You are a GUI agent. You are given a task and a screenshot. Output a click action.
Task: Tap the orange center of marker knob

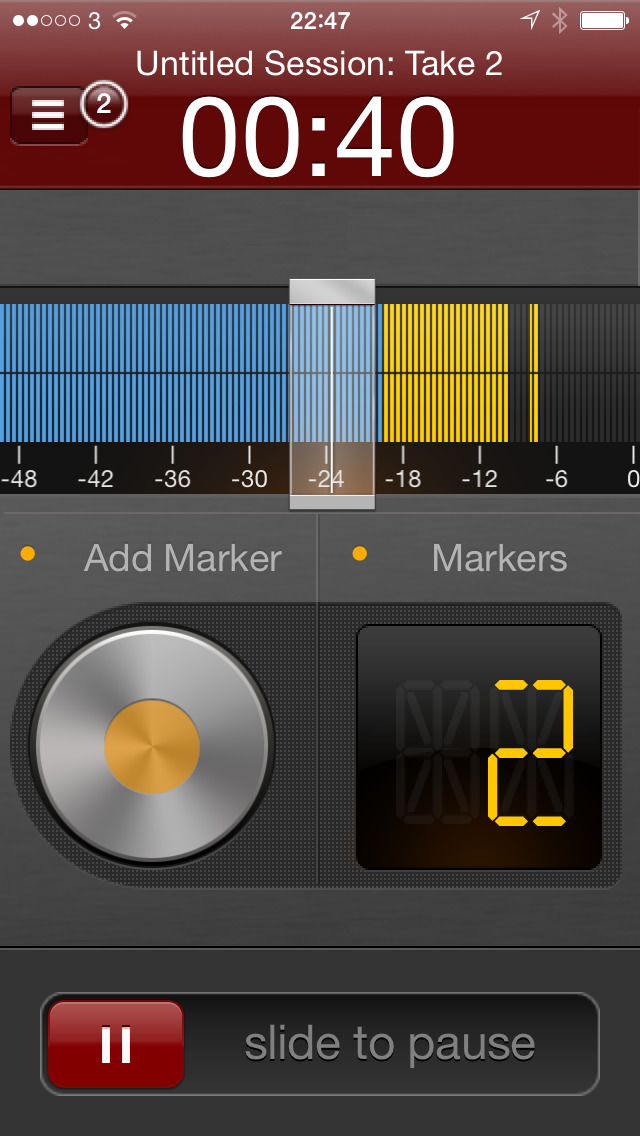[152, 747]
